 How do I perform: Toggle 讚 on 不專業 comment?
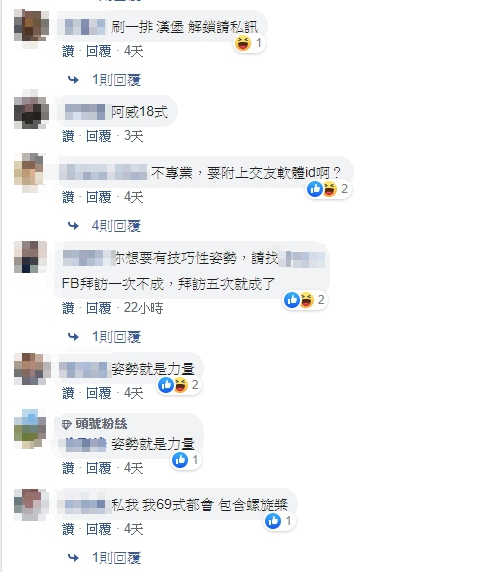click(68, 197)
